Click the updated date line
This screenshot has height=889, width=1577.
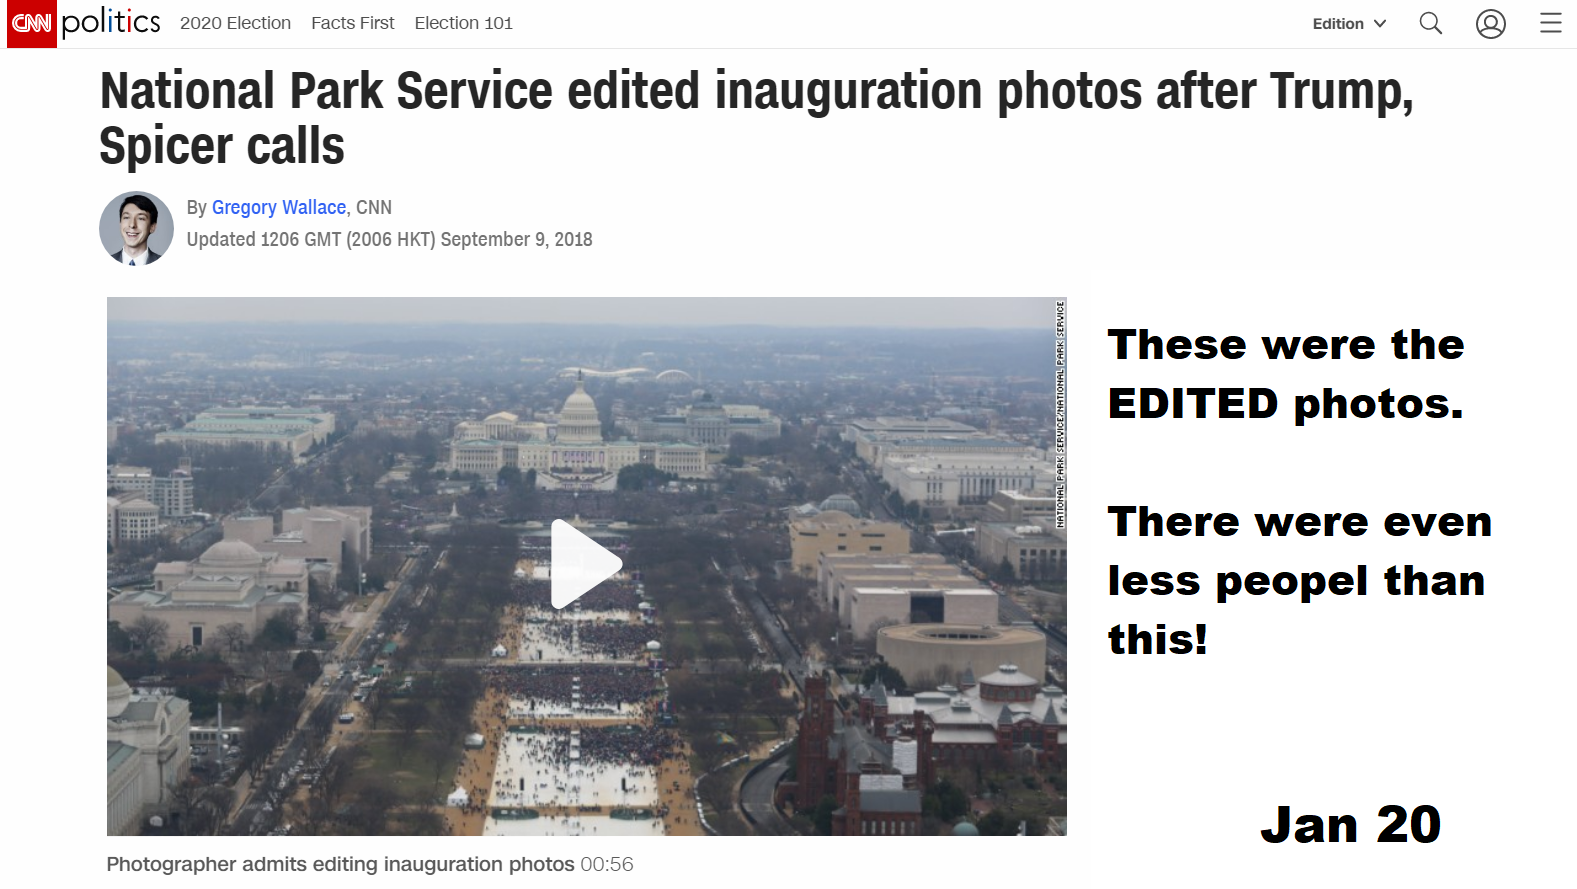coord(389,239)
